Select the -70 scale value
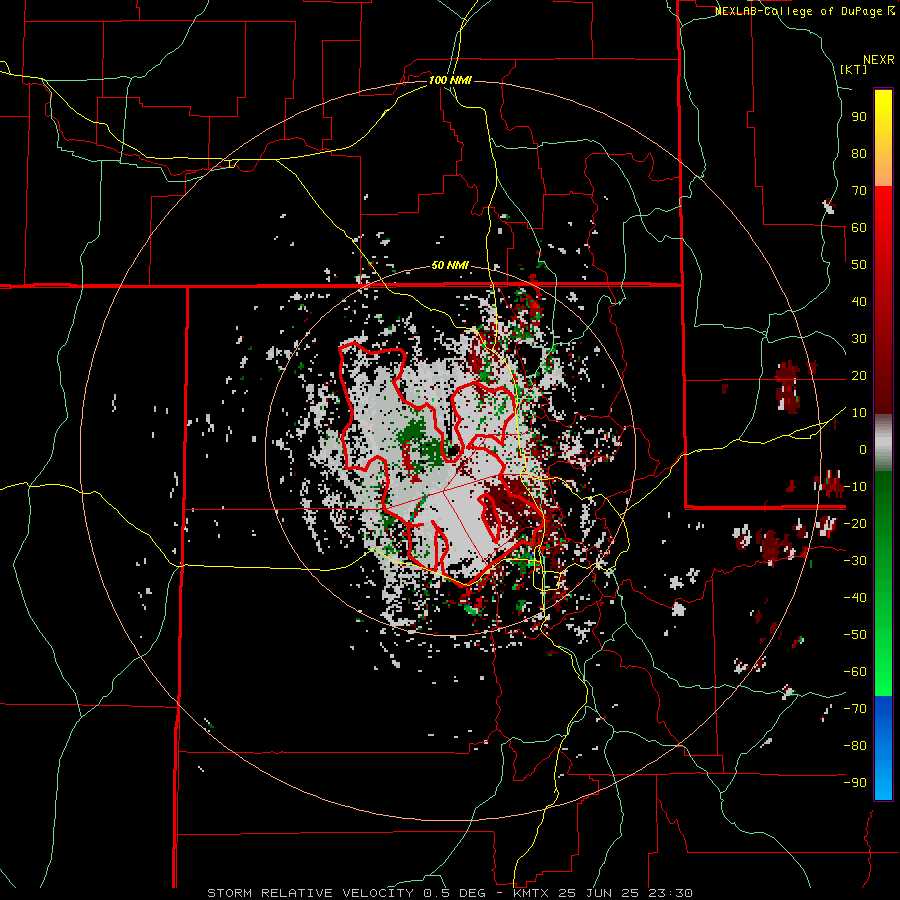 (855, 709)
